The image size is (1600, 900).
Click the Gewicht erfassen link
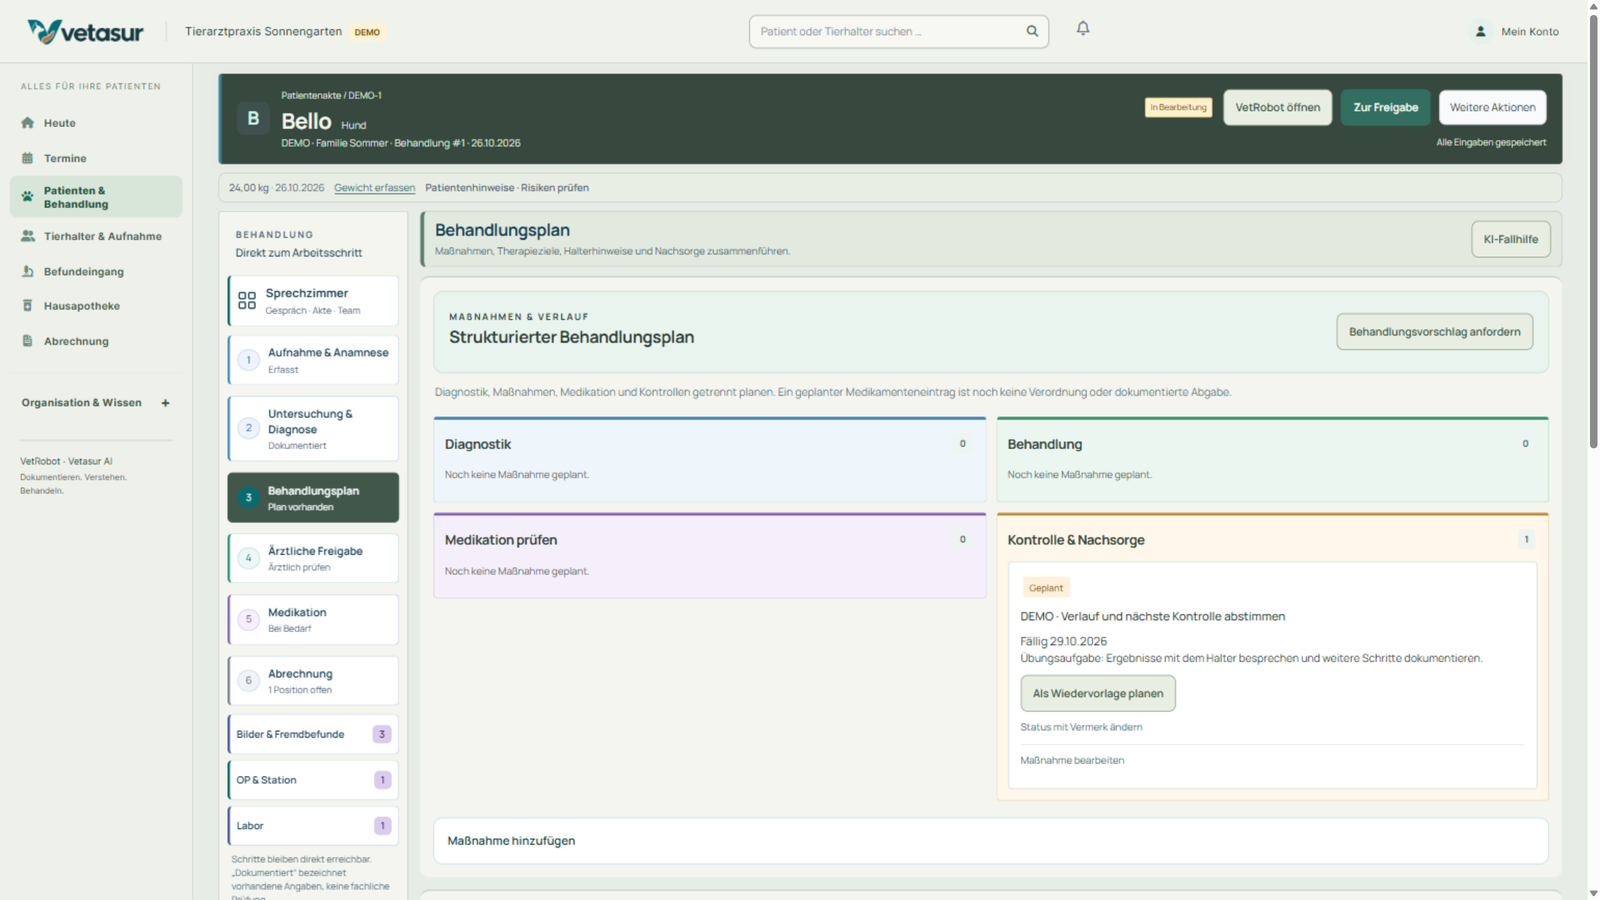click(x=374, y=188)
